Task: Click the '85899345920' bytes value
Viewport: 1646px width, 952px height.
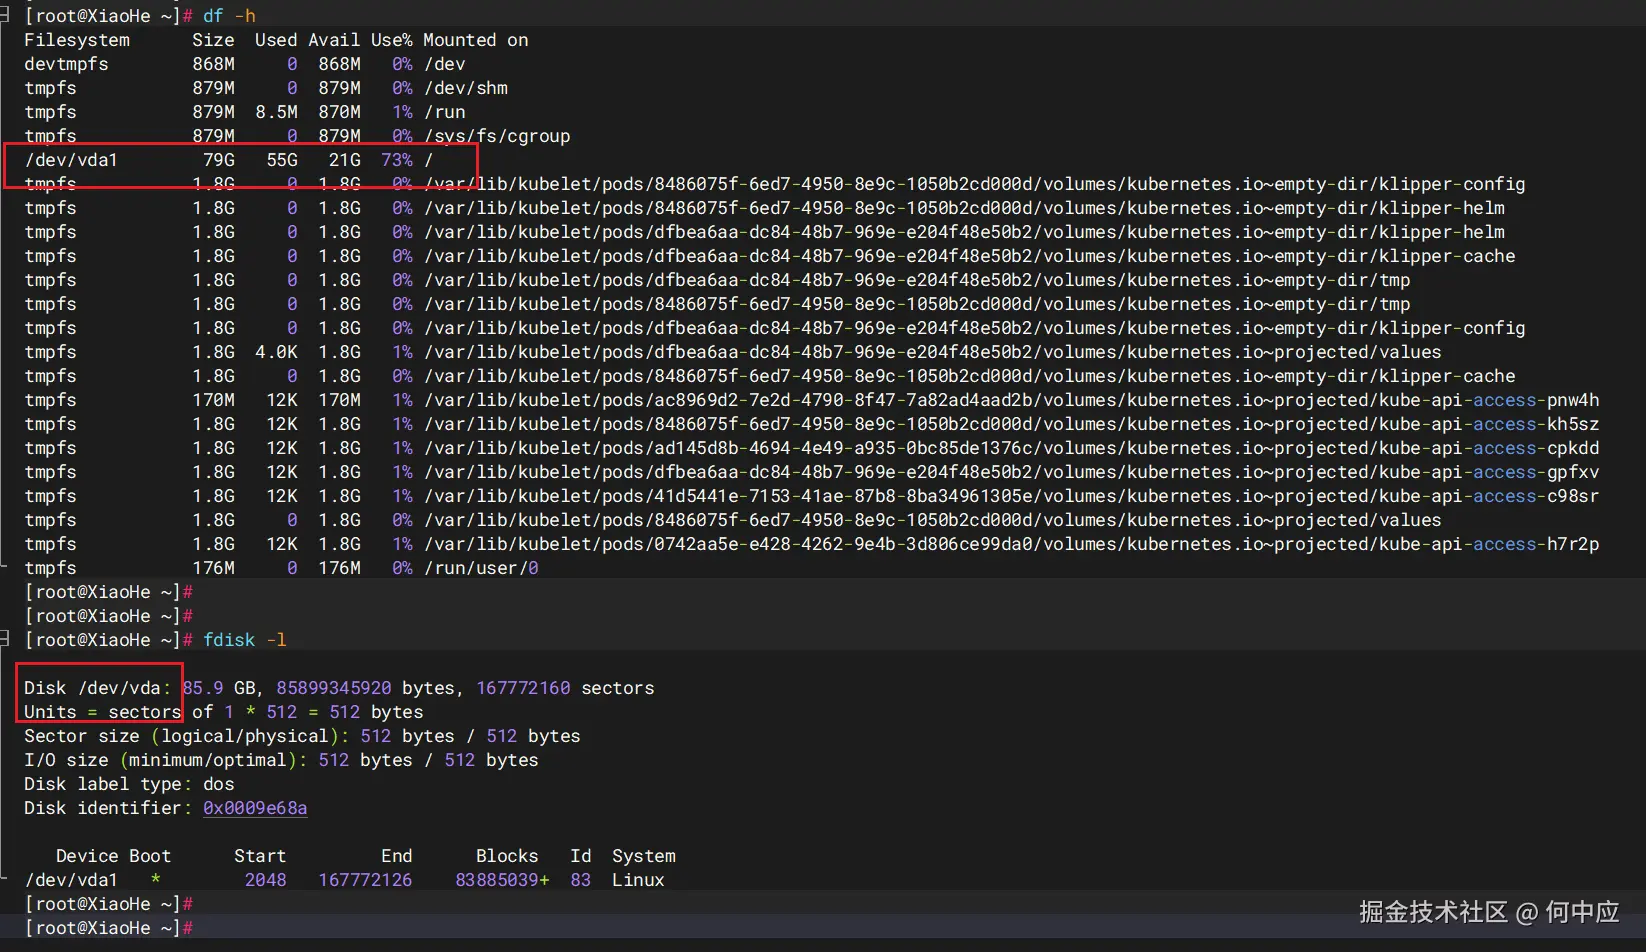Action: 334,688
